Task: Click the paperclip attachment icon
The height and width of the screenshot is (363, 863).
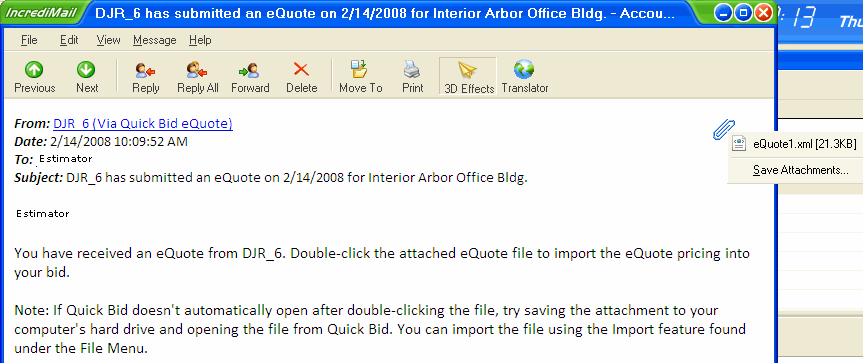Action: point(723,129)
